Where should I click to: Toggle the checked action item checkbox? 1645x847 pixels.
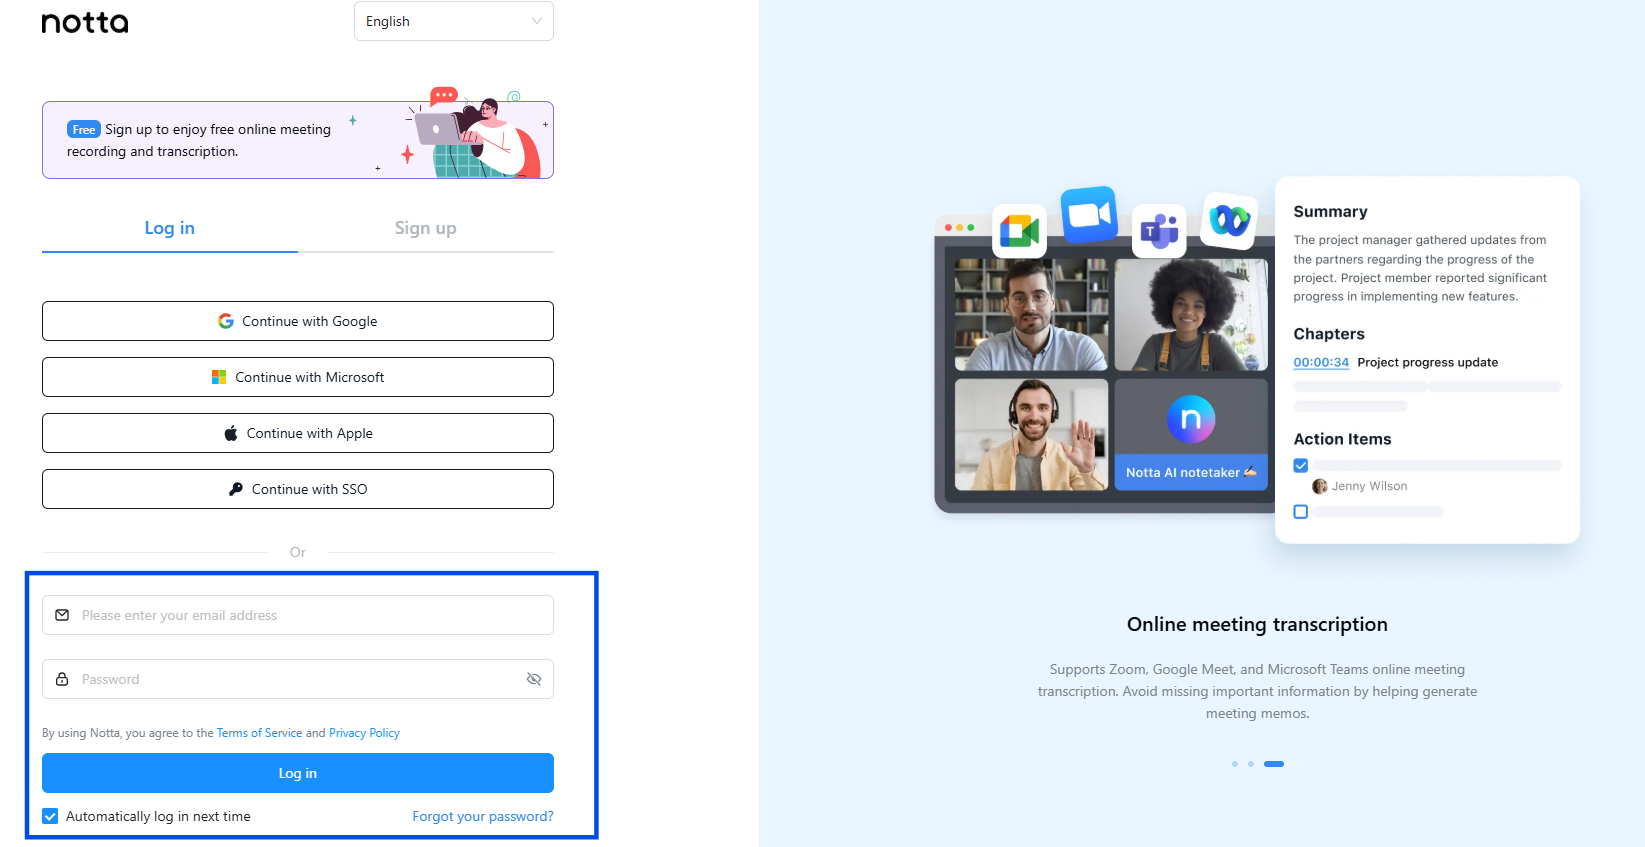coord(1301,465)
